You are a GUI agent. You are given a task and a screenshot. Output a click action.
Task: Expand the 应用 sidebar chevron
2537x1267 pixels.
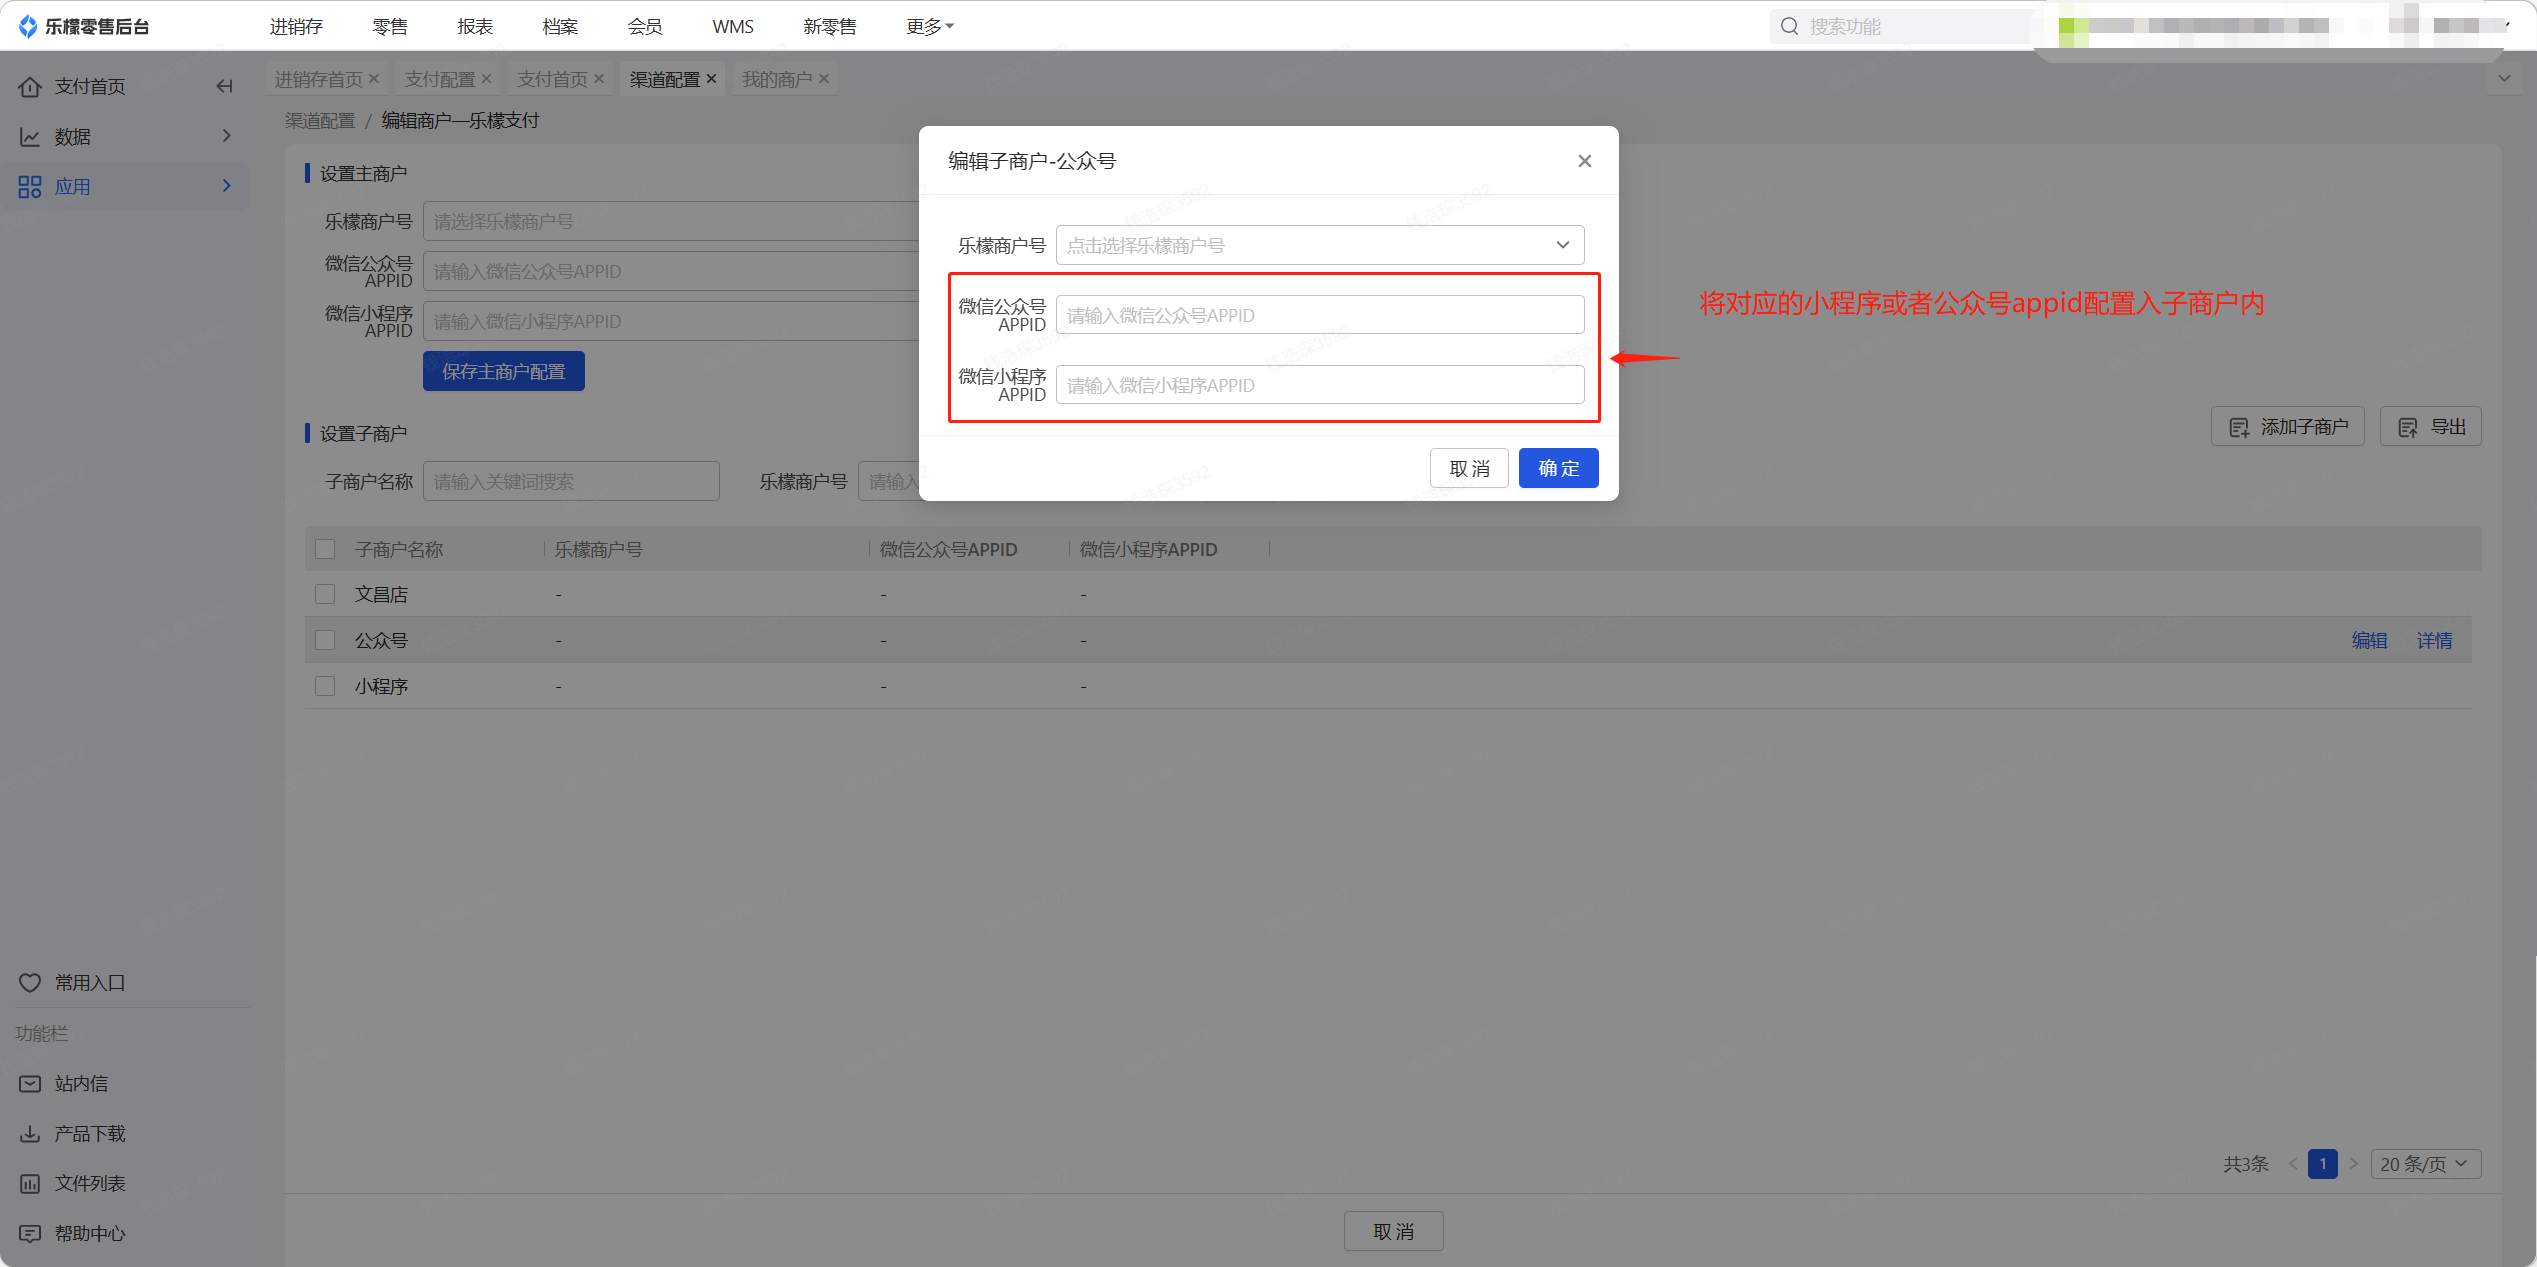coord(226,186)
